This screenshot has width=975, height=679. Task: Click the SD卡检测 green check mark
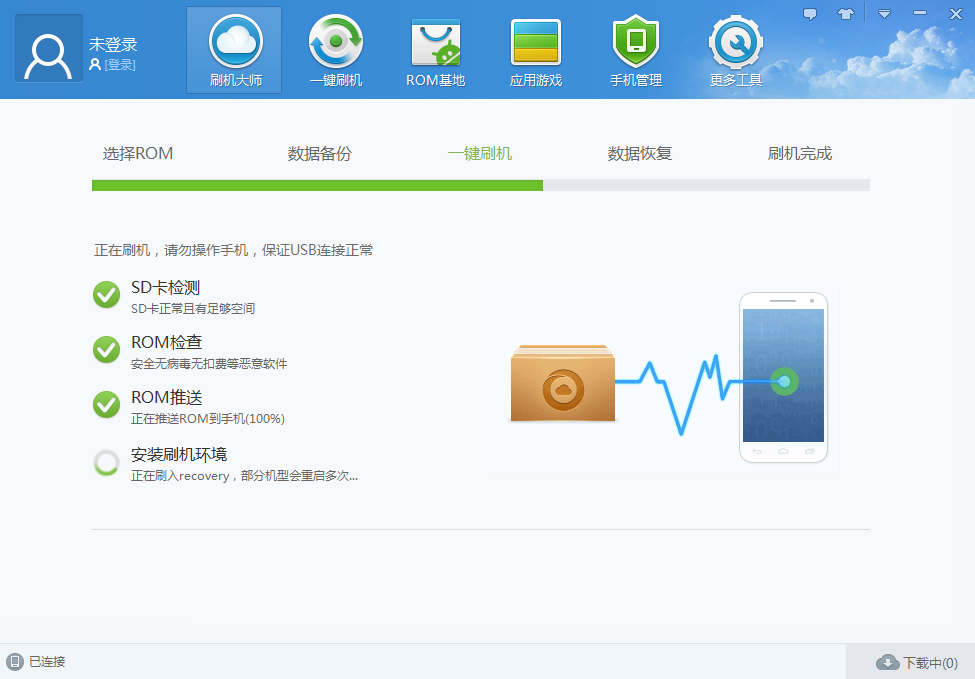point(106,295)
